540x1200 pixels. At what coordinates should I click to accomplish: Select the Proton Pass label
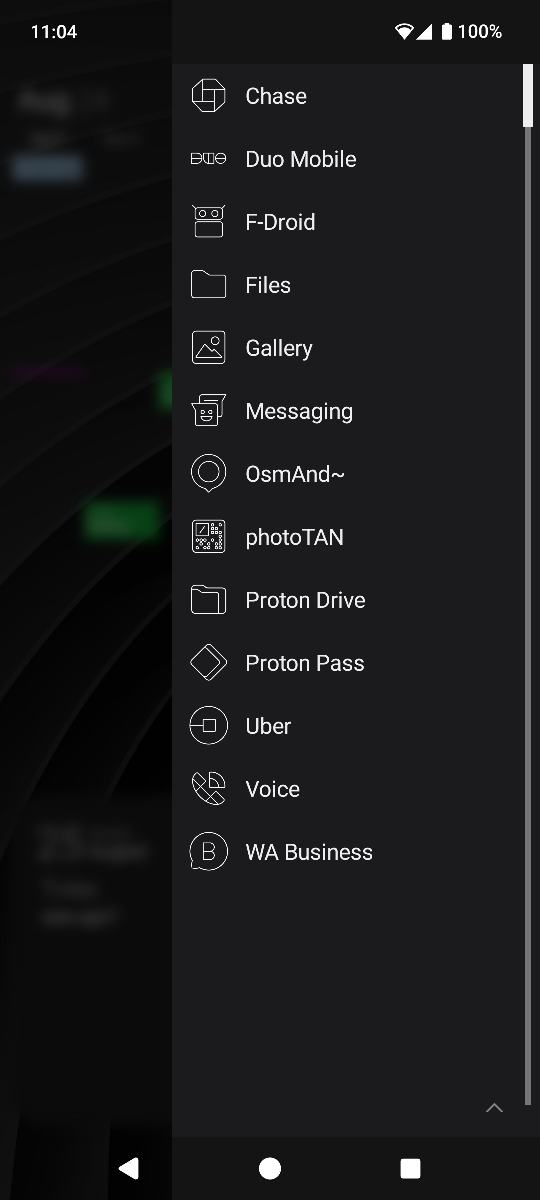[x=305, y=663]
